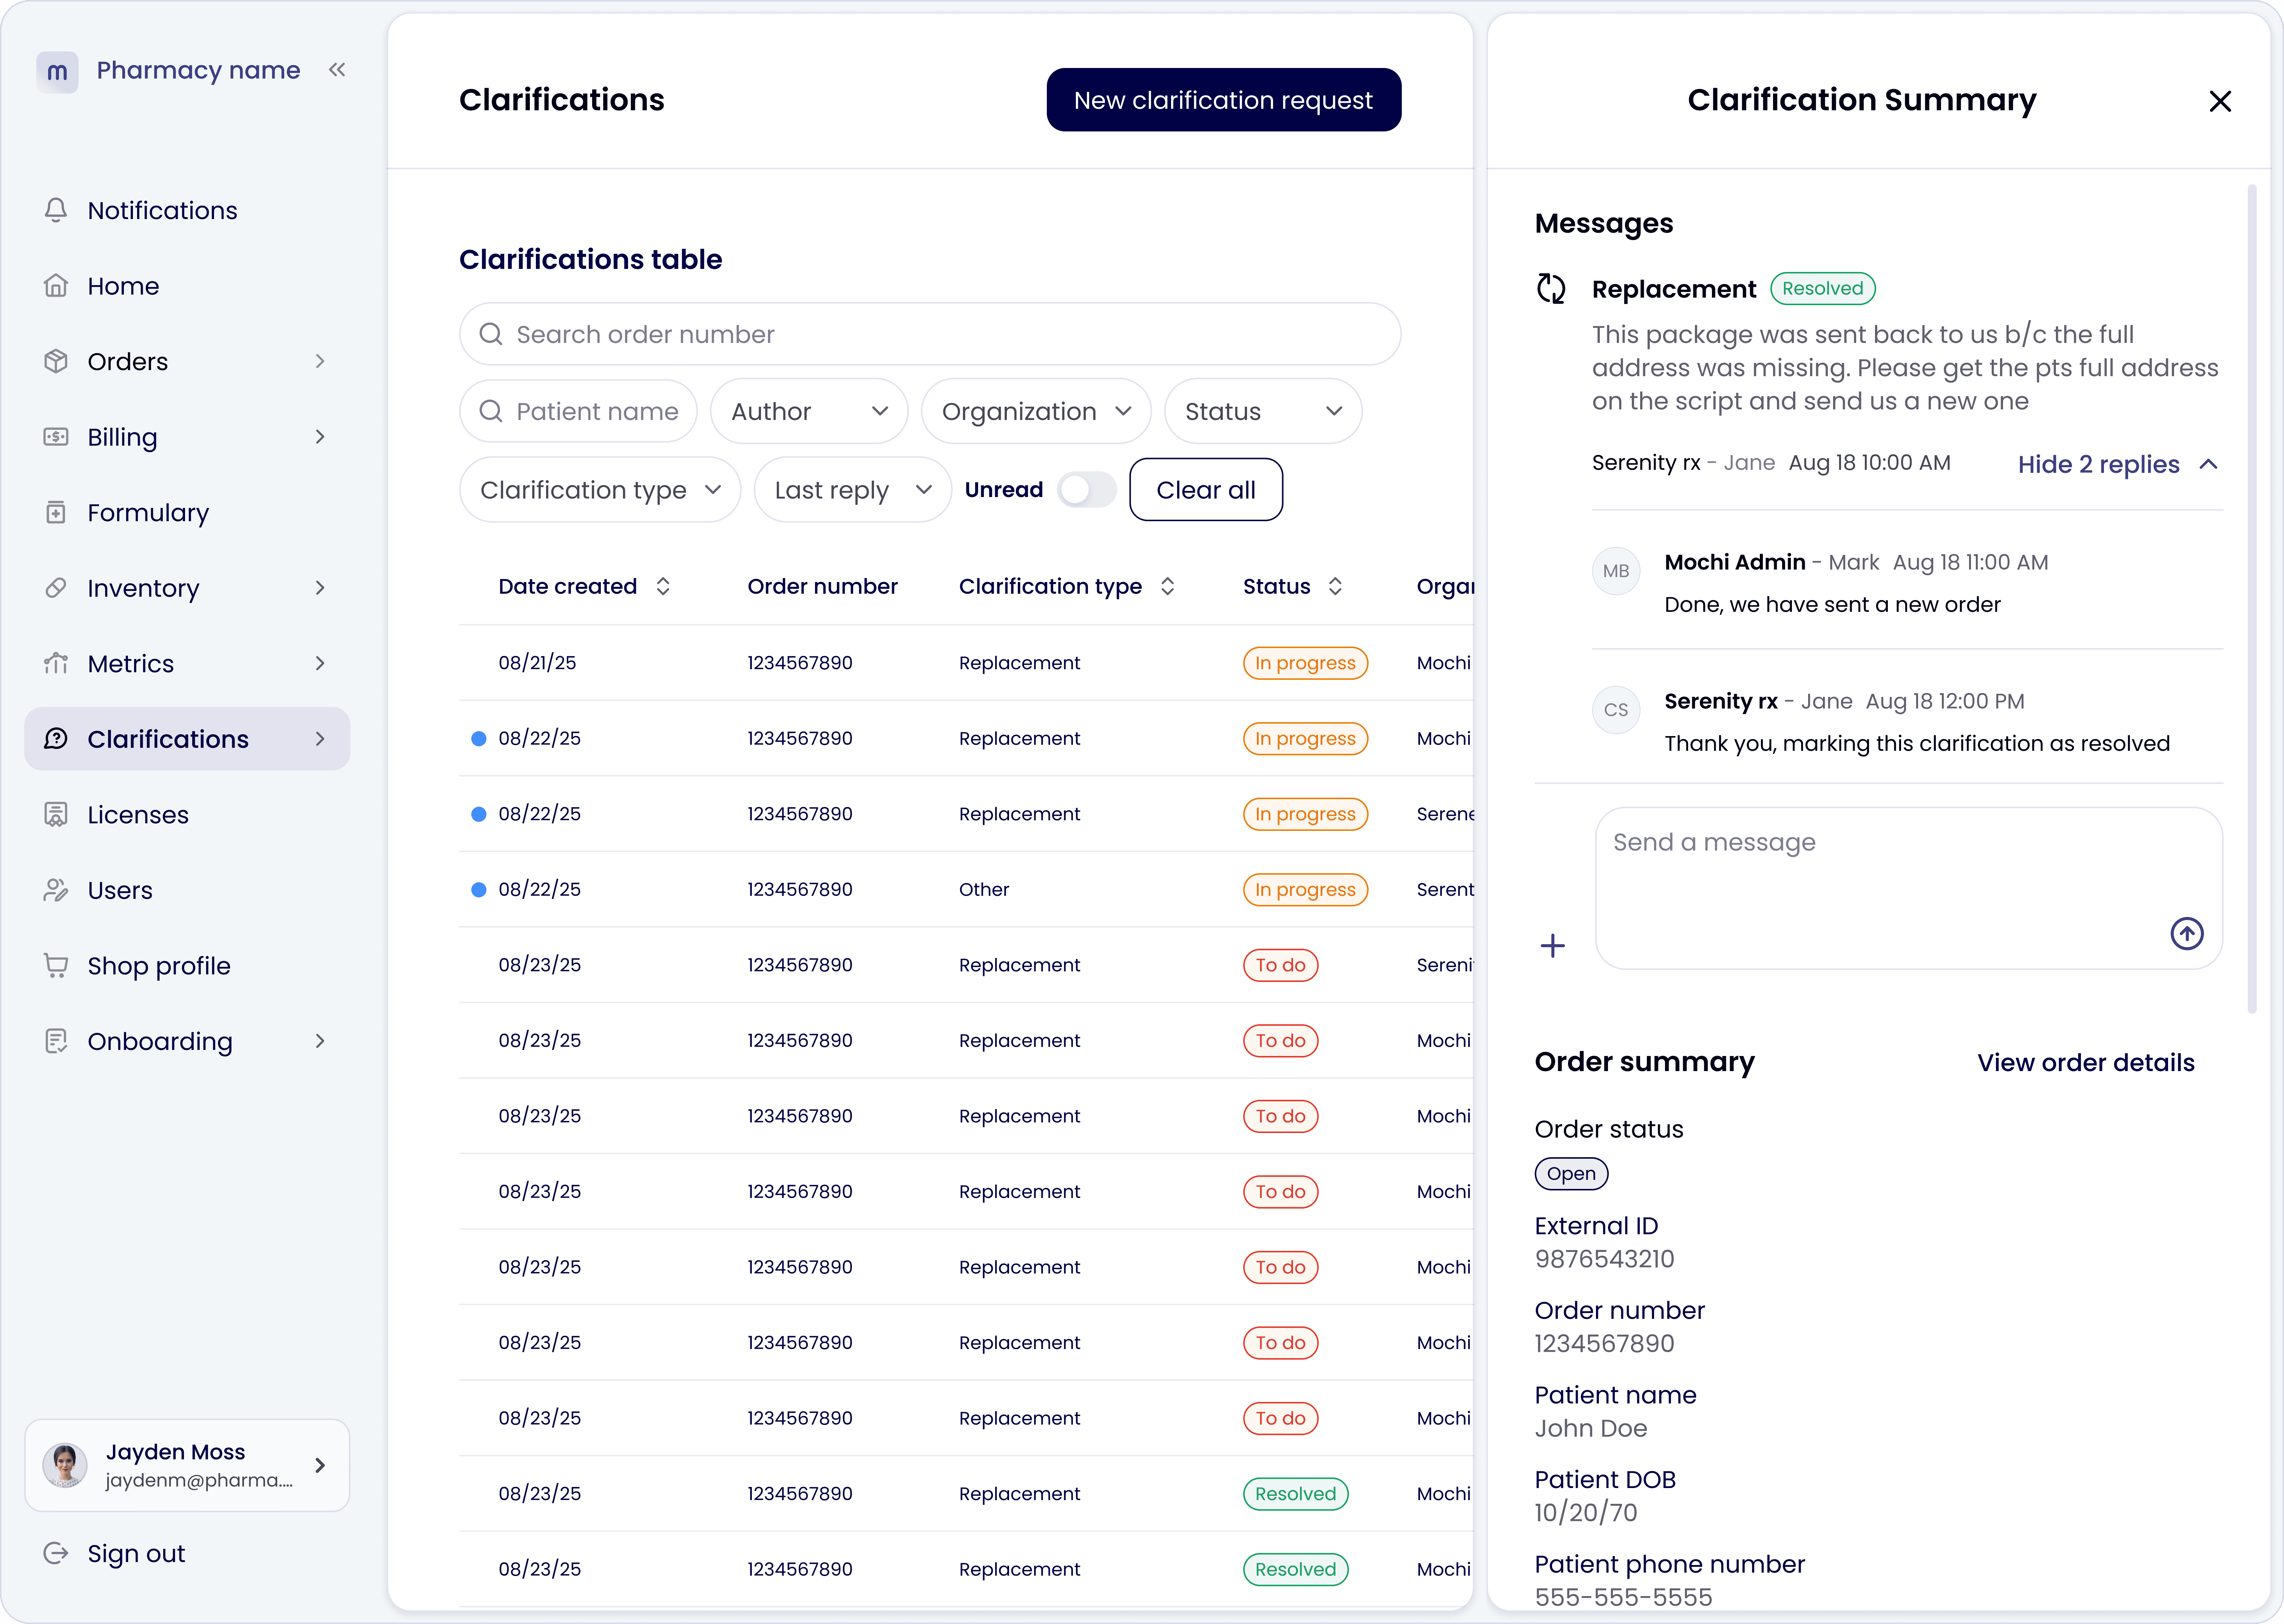
Task: Close the Clarification Summary panel
Action: (x=2220, y=101)
